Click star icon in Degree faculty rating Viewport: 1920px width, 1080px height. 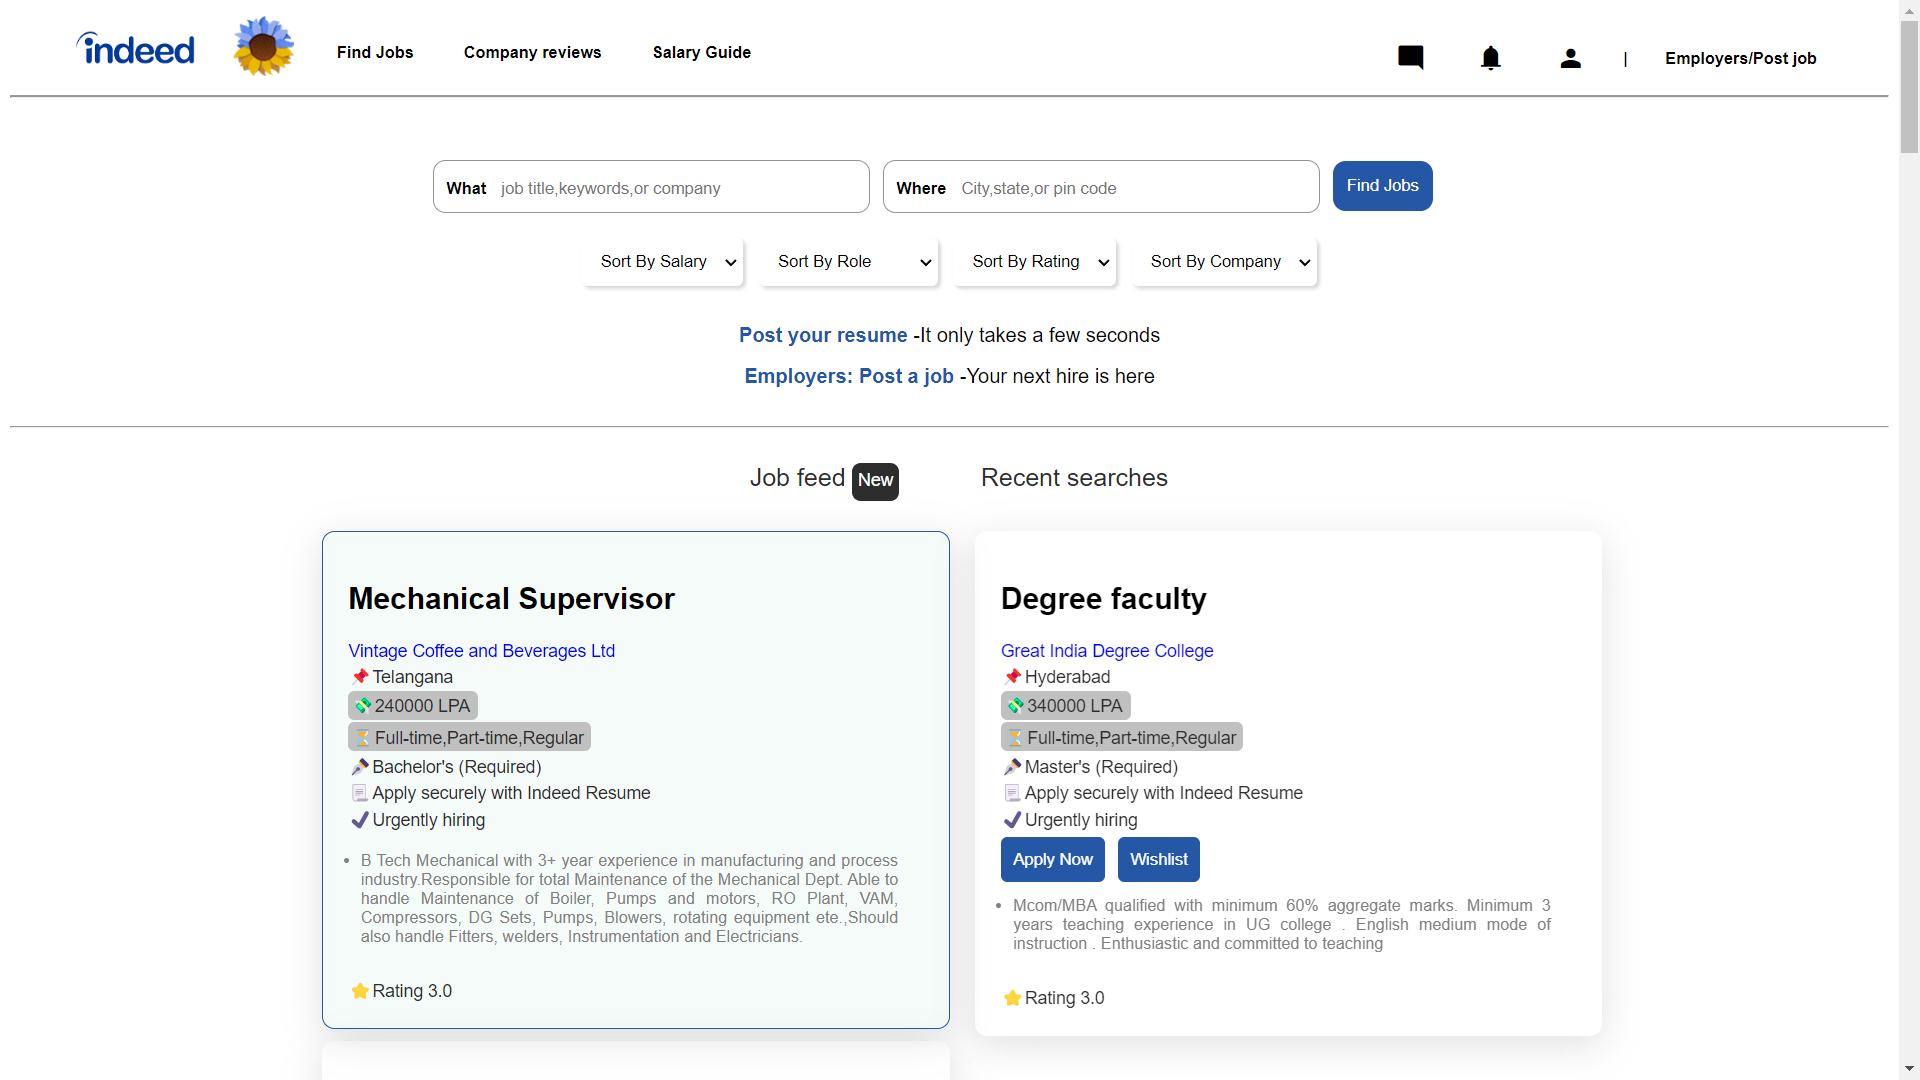[x=1012, y=998]
